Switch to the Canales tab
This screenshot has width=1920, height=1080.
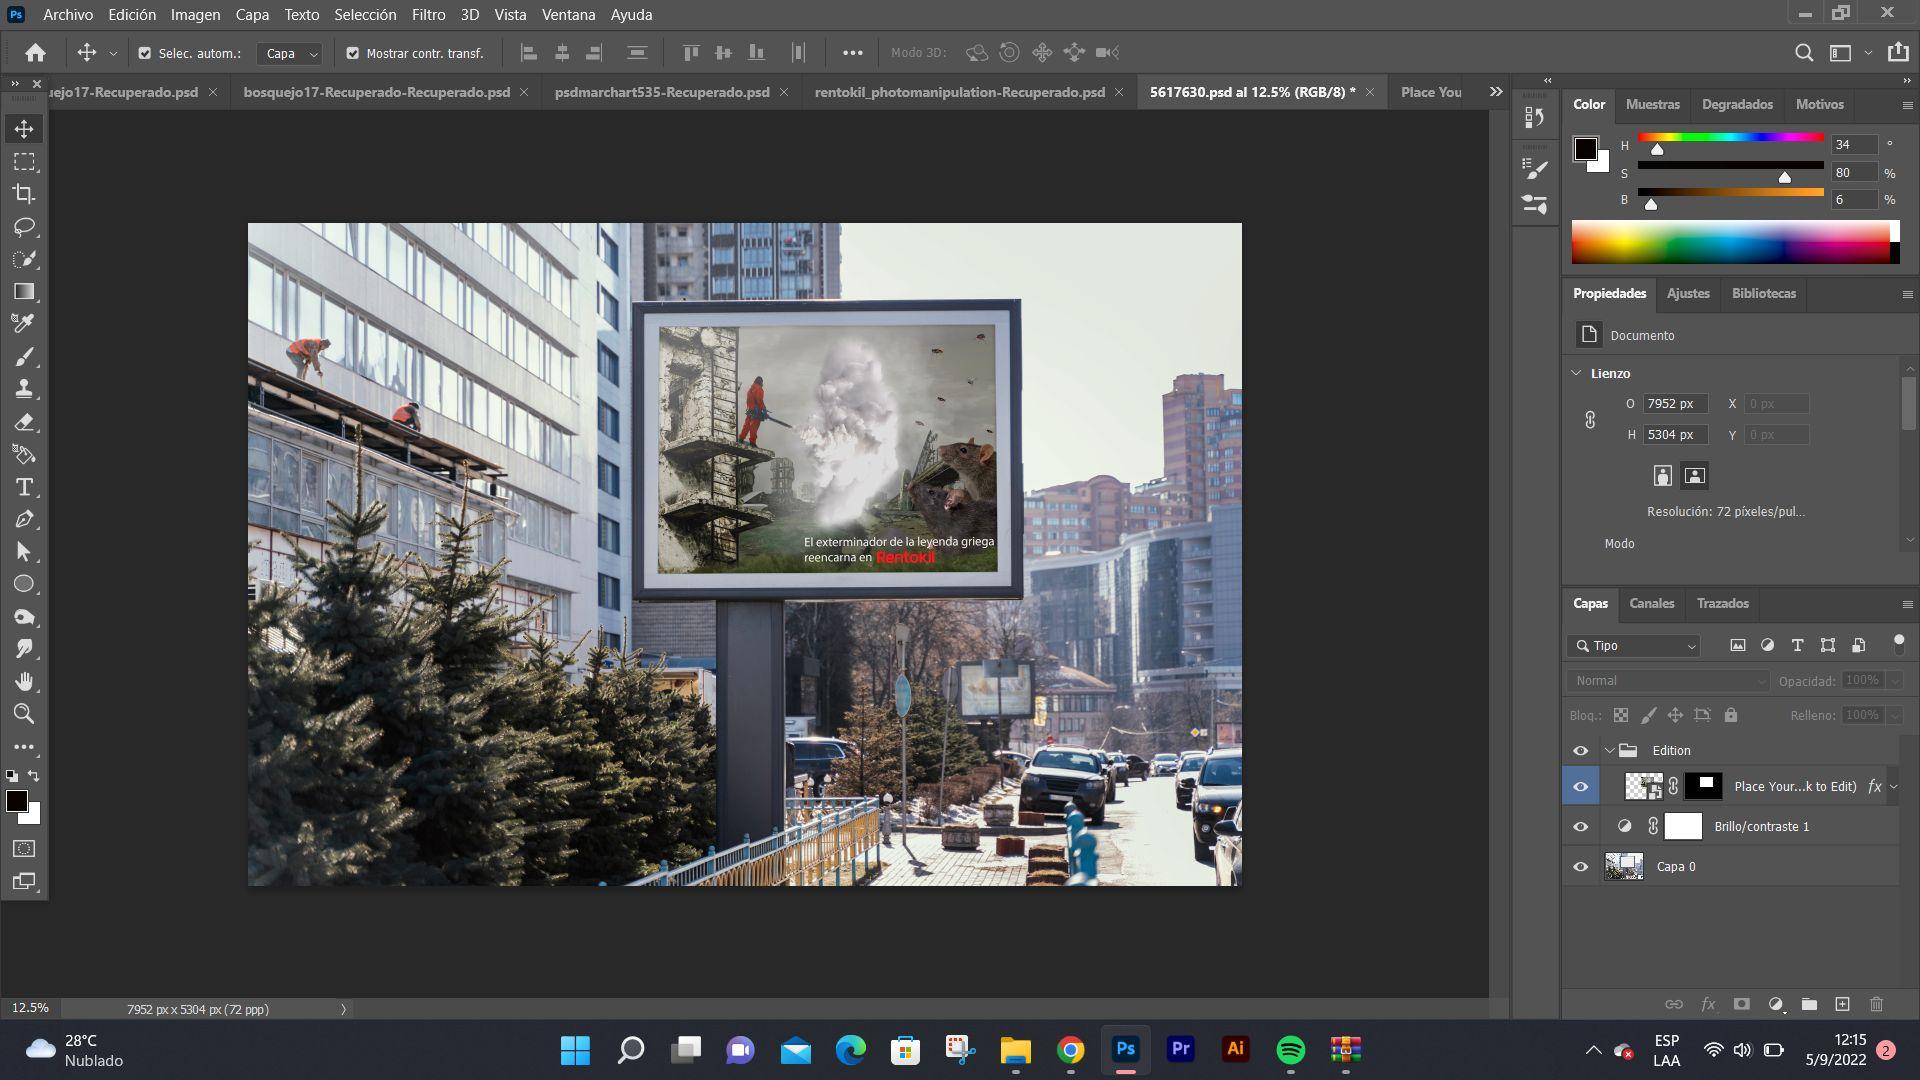1651,604
